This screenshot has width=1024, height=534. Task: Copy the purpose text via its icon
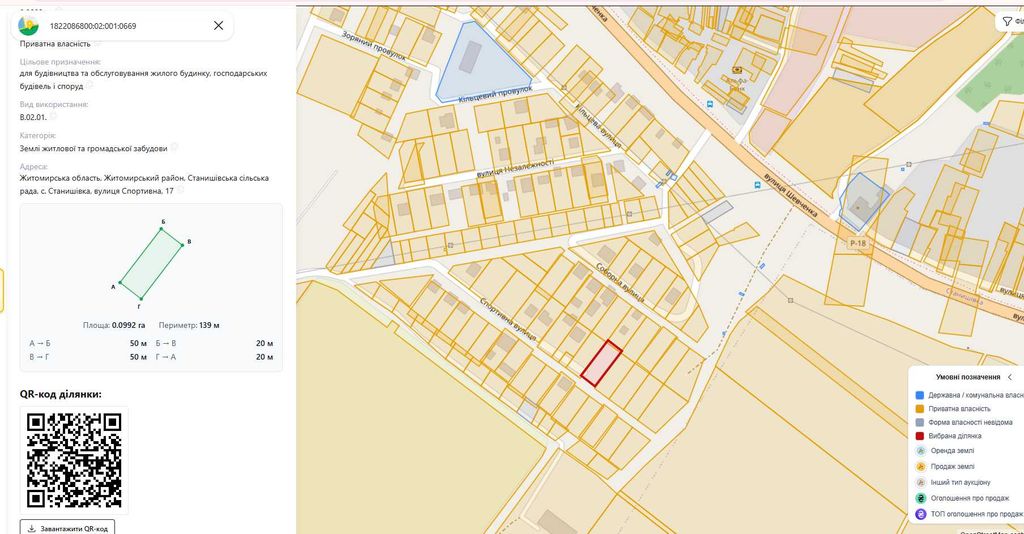pos(89,86)
